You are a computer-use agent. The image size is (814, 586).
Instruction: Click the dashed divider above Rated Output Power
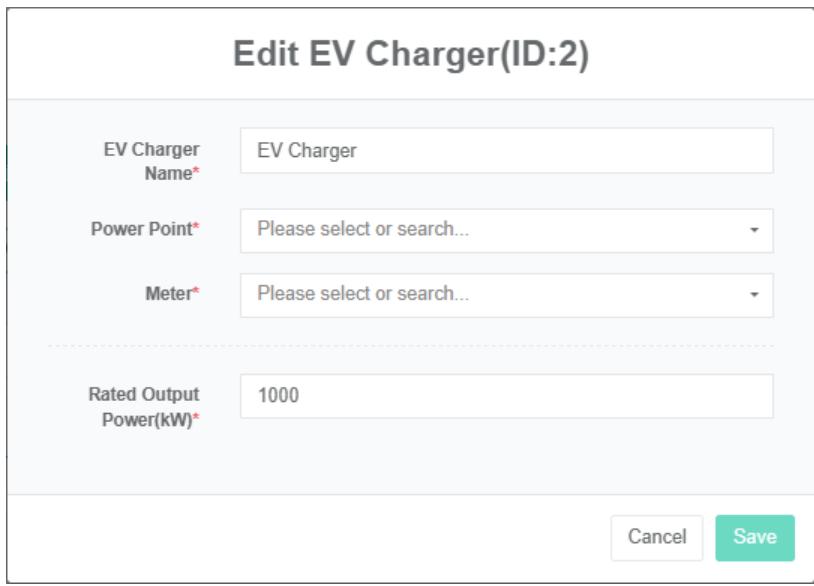point(410,346)
